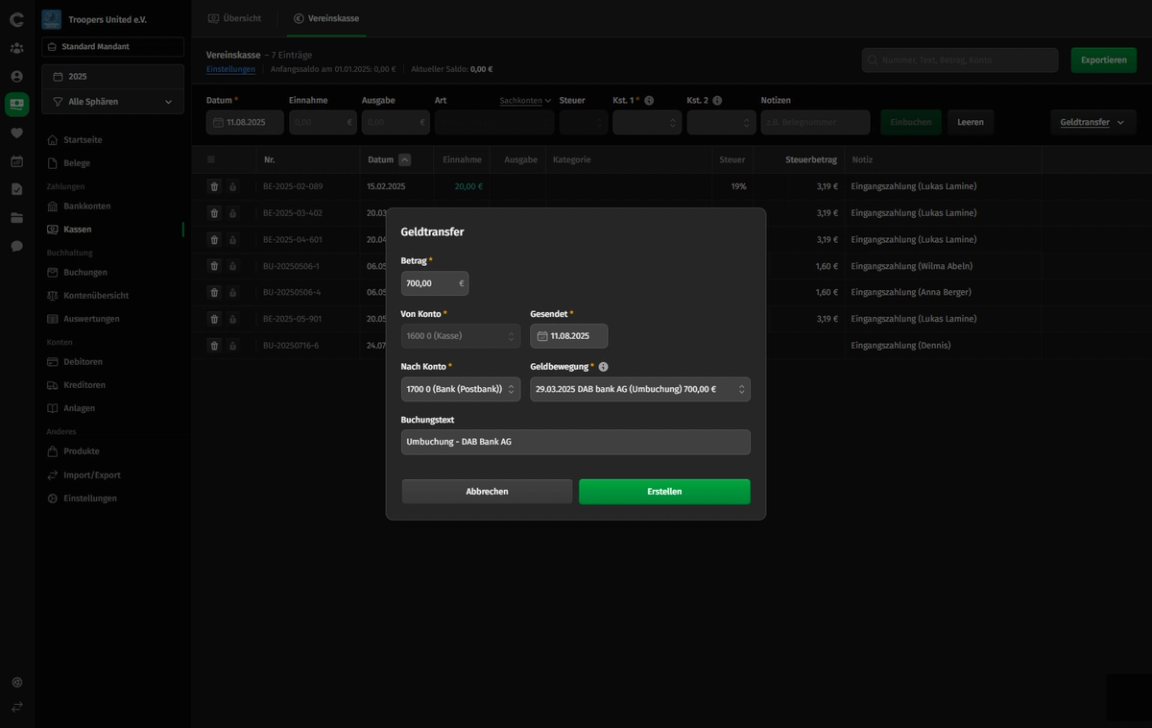
Task: Open Bankkonten in the sidebar
Action: pos(87,206)
